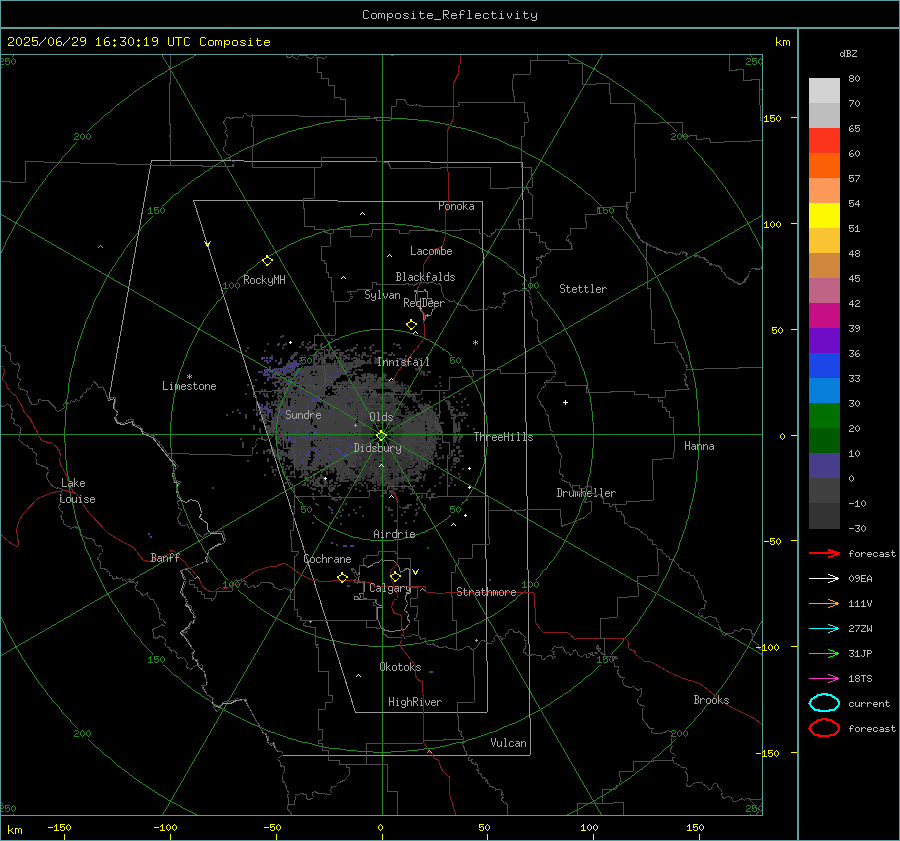Click the 2025/06/29 16:30:19 UTC Composite timestamp
This screenshot has height=841, width=900.
click(138, 42)
